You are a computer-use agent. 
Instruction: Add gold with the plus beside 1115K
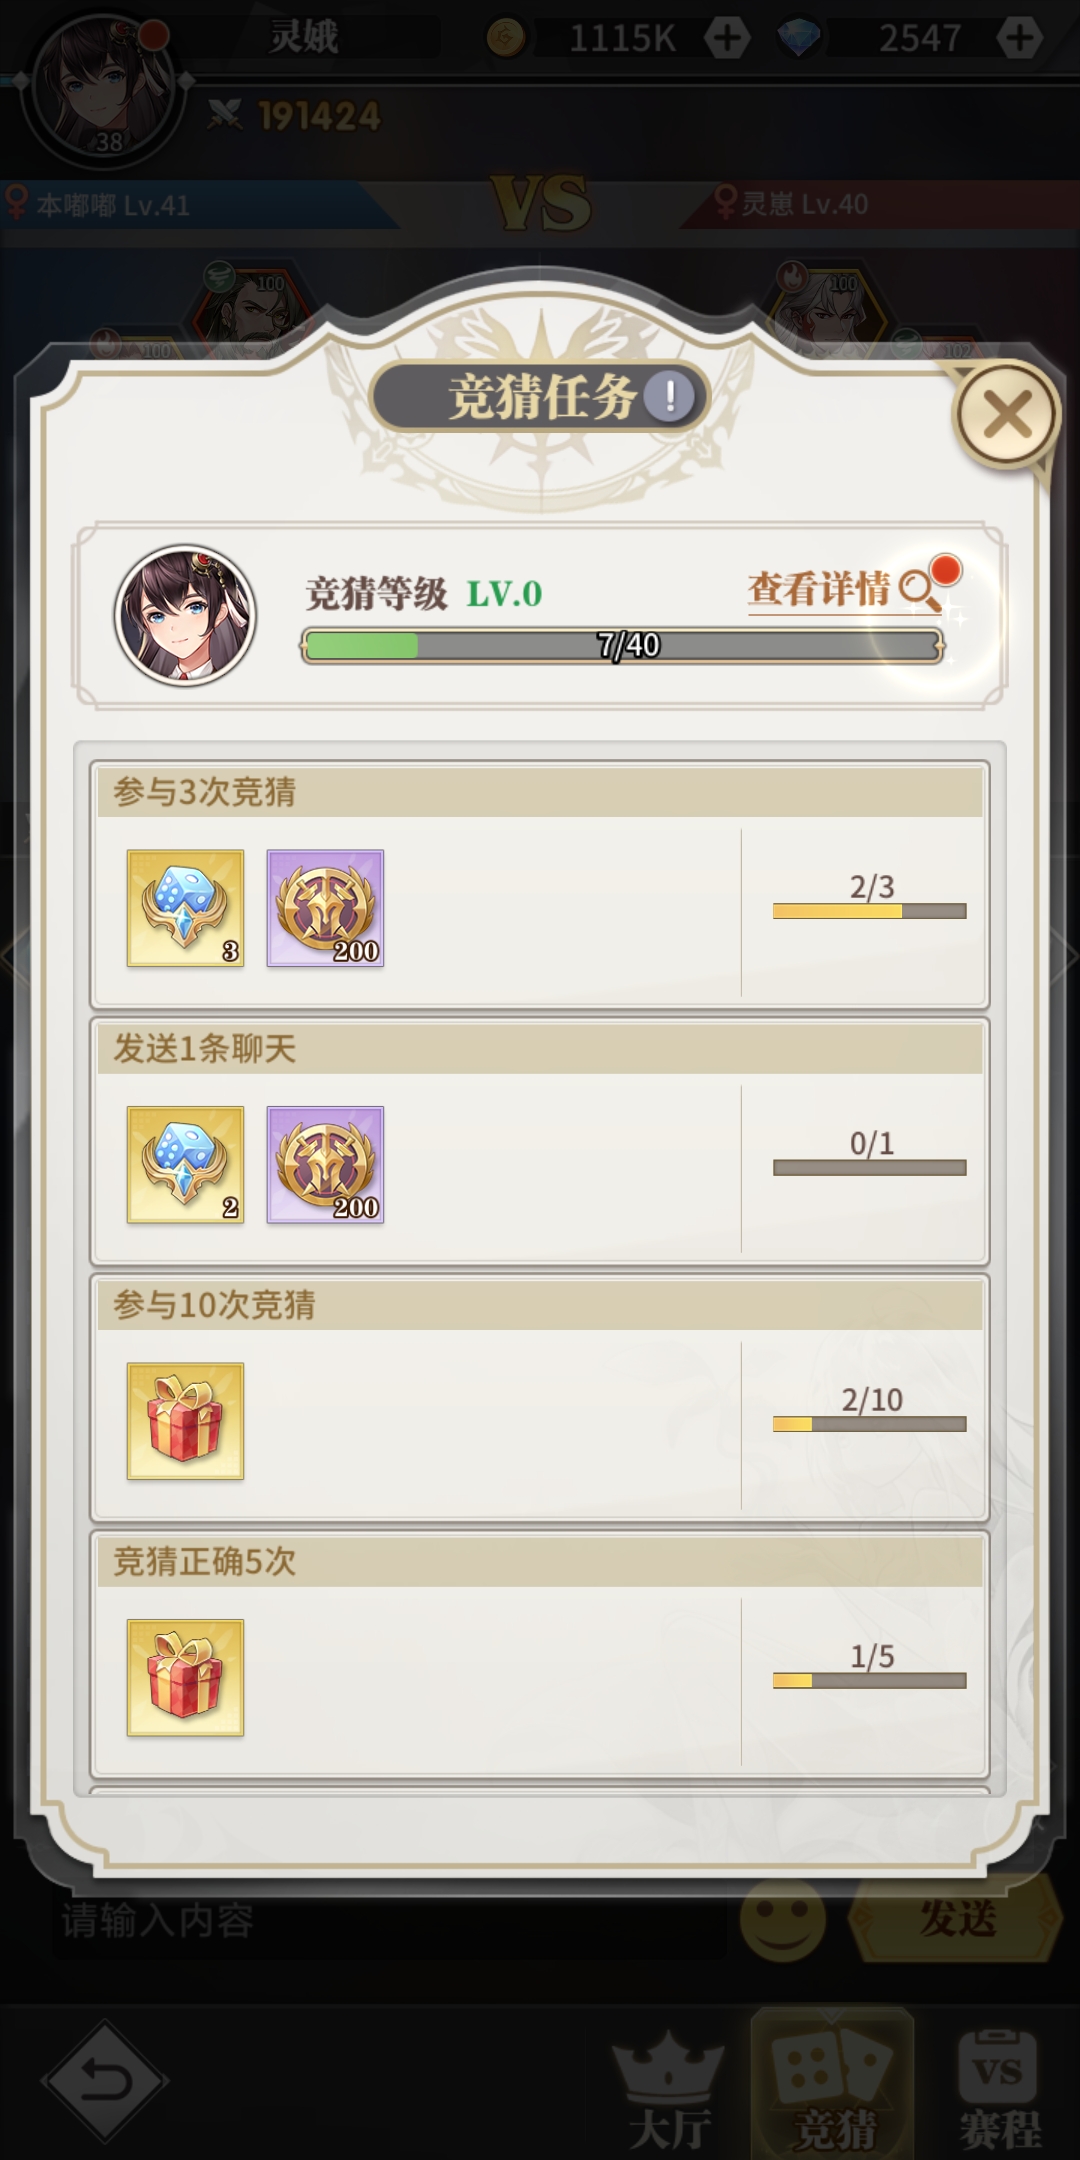click(727, 38)
